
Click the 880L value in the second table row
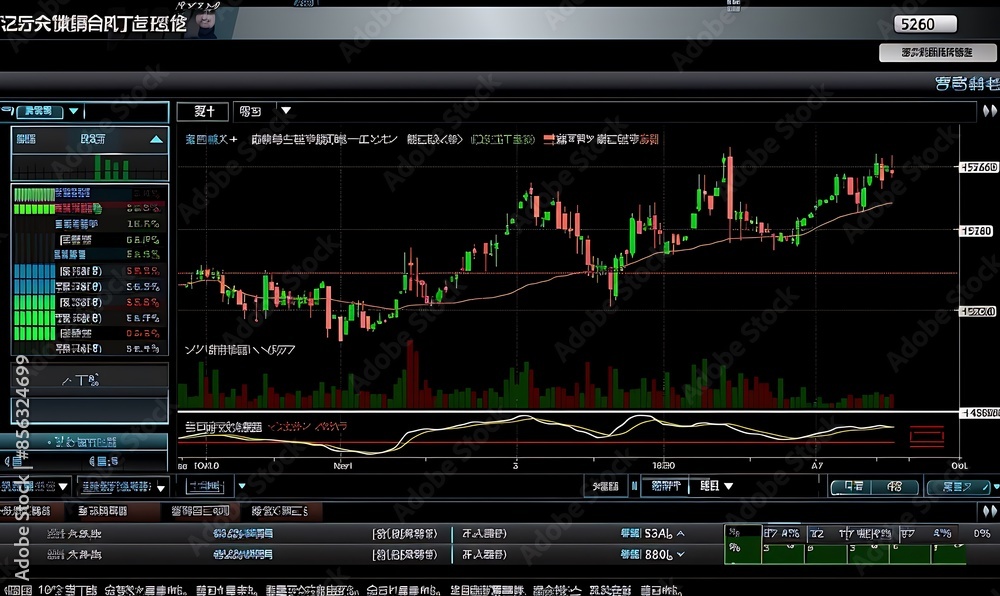tap(658, 555)
